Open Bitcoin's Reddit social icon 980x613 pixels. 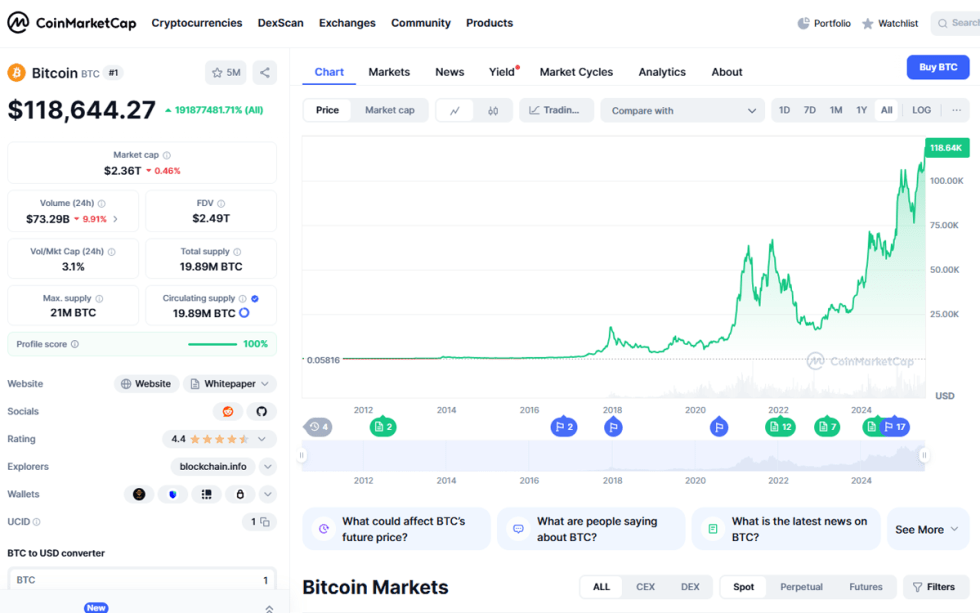(228, 411)
